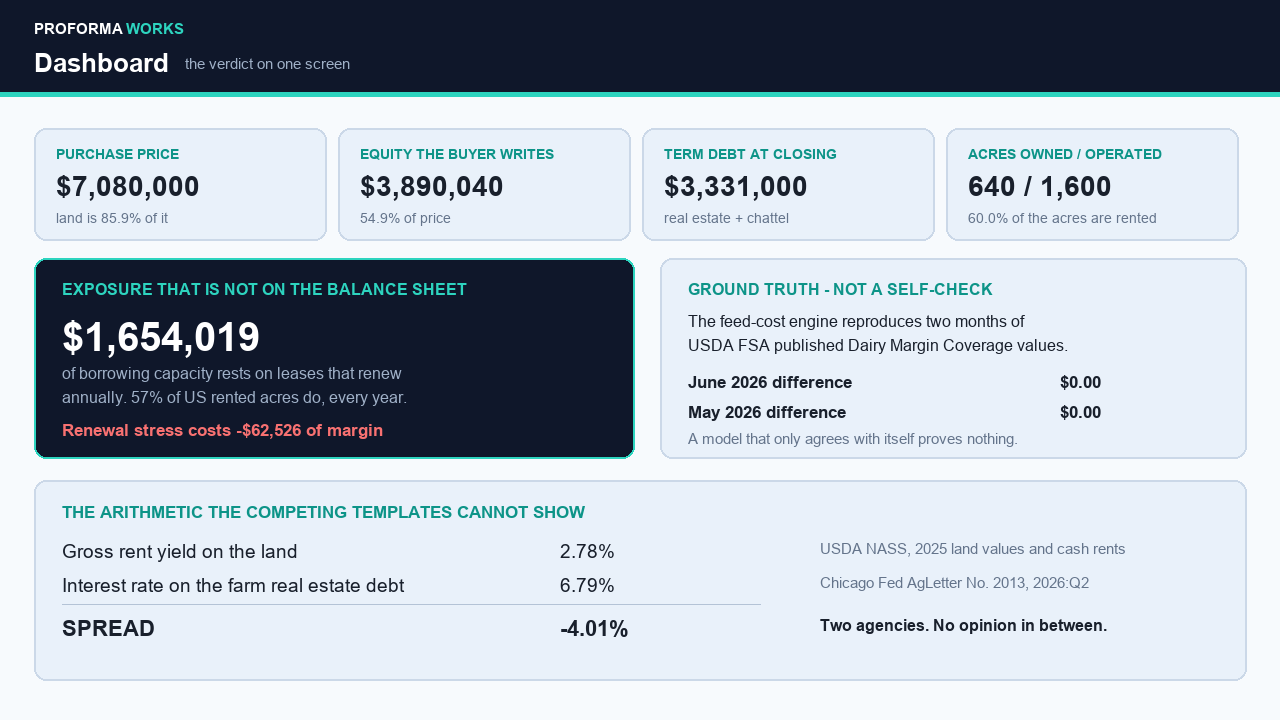Click the 640 / 1,600 acres figure
This screenshot has height=720, width=1280.
pos(1040,187)
